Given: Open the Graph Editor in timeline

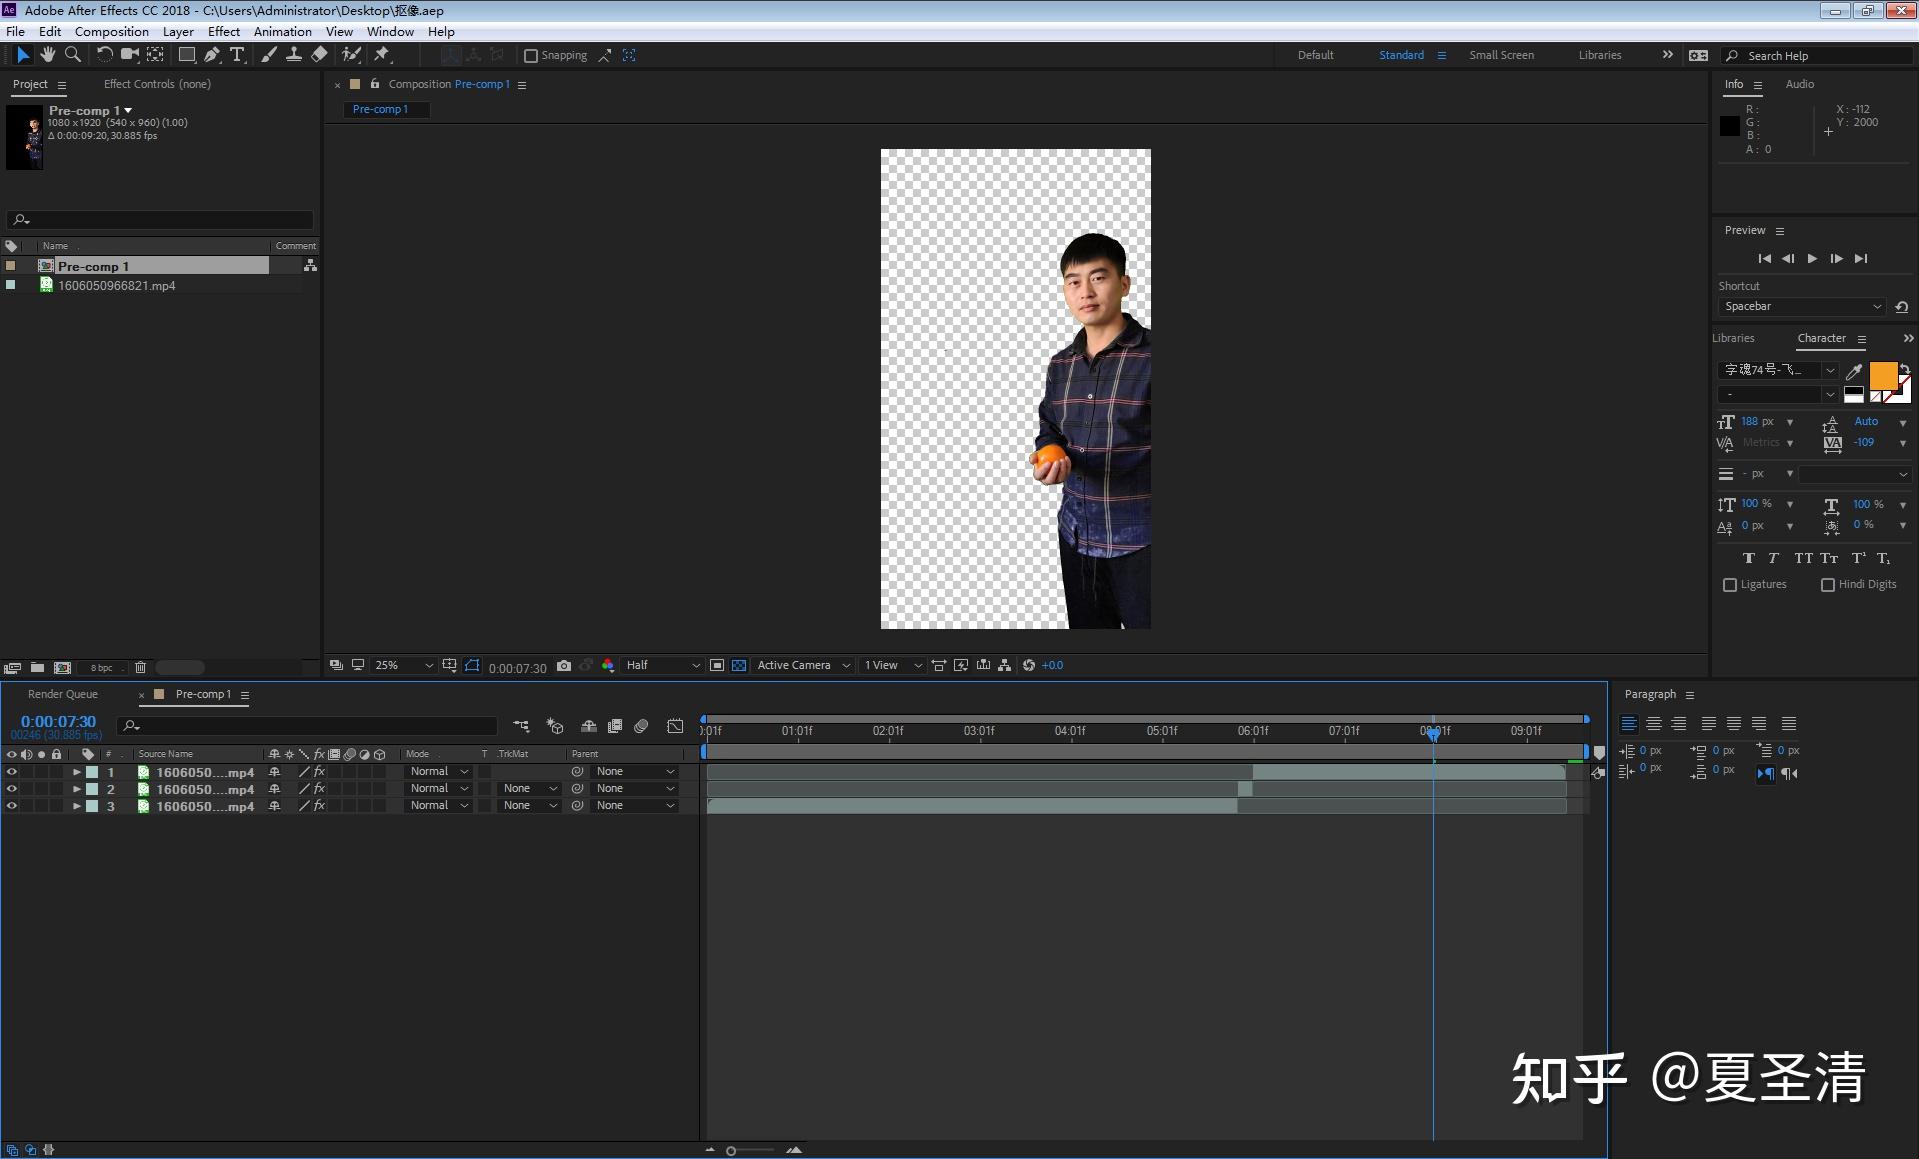Looking at the screenshot, I should [675, 726].
